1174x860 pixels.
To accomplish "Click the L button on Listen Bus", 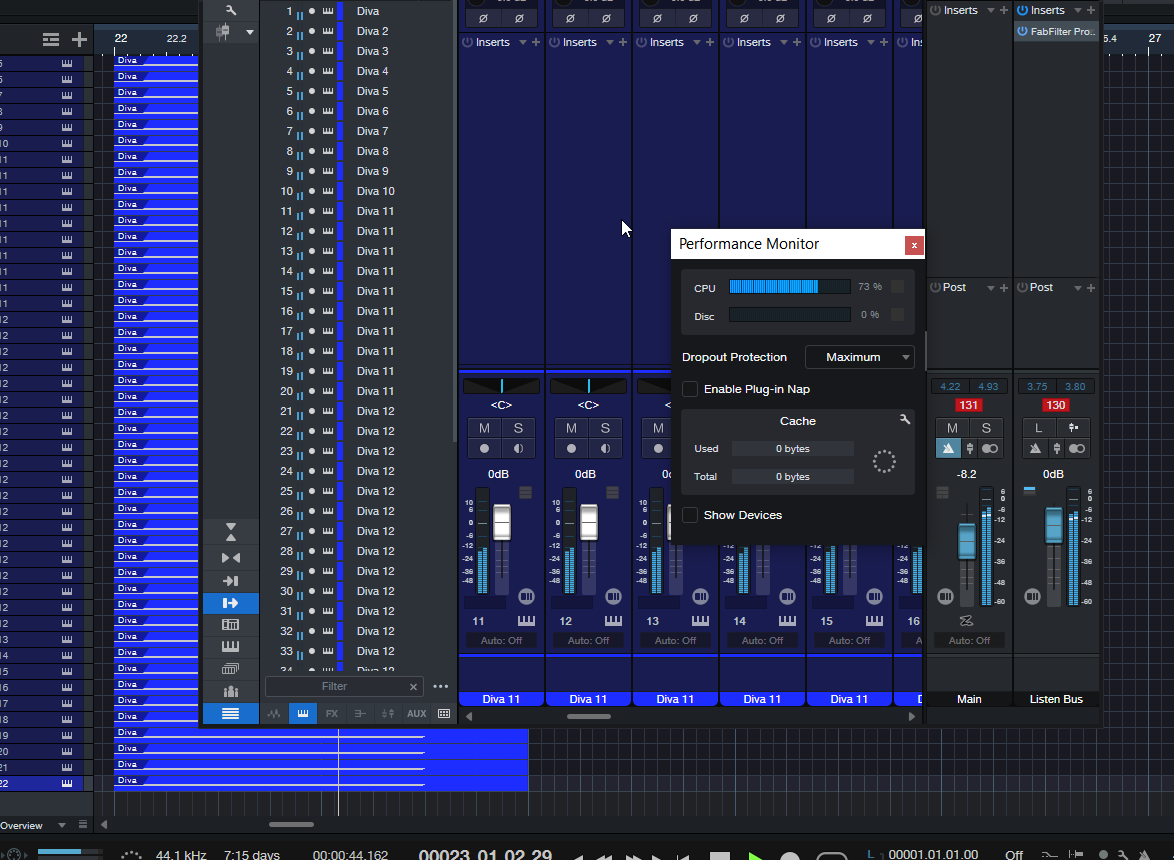I will [1038, 428].
